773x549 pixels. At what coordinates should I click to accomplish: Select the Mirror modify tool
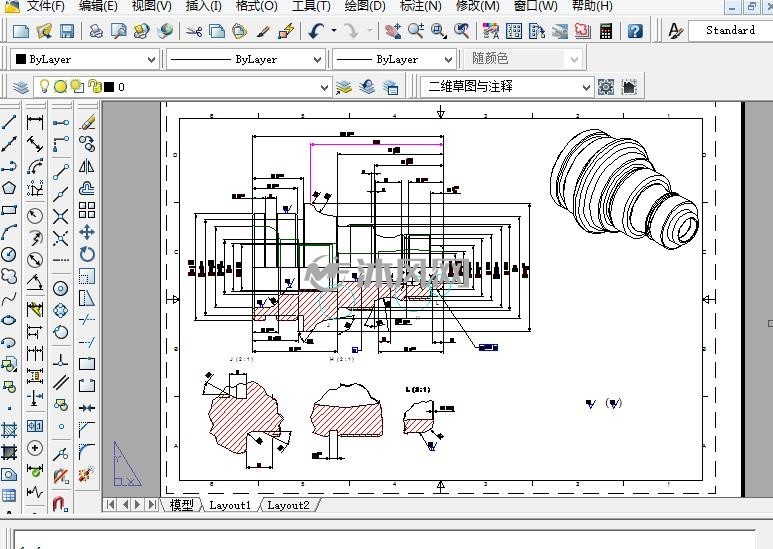87,166
